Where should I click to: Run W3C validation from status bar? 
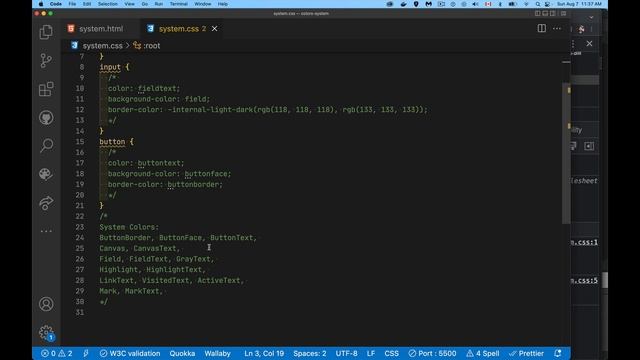tap(130, 353)
